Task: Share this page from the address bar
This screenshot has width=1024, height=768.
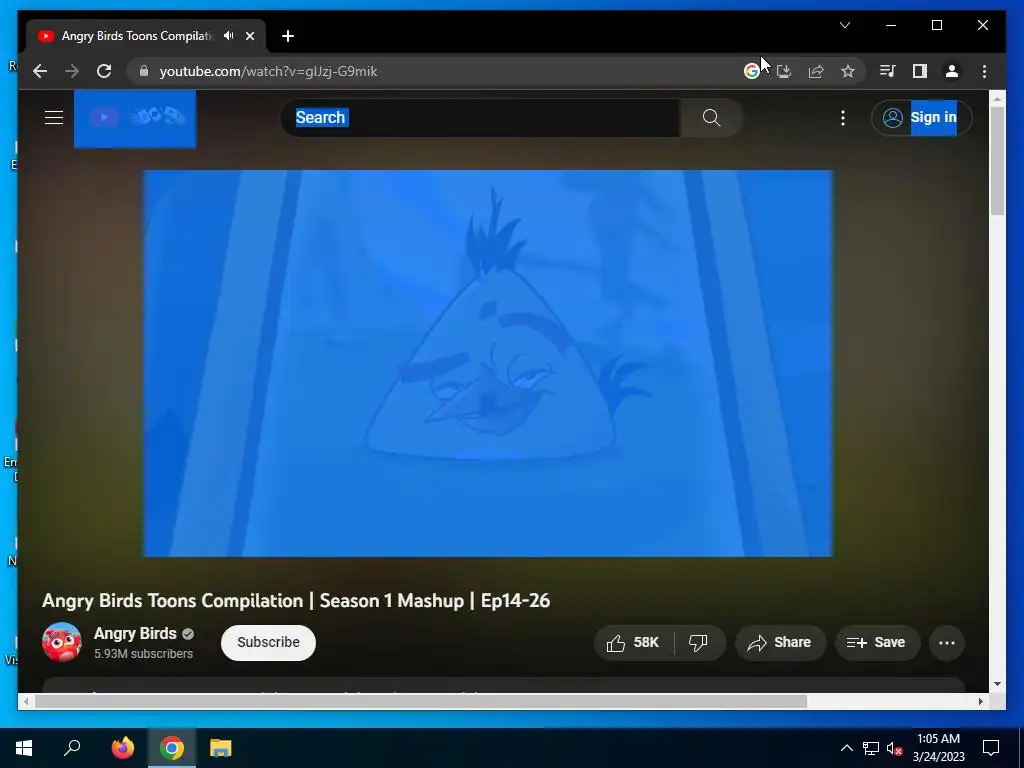Action: pos(816,71)
